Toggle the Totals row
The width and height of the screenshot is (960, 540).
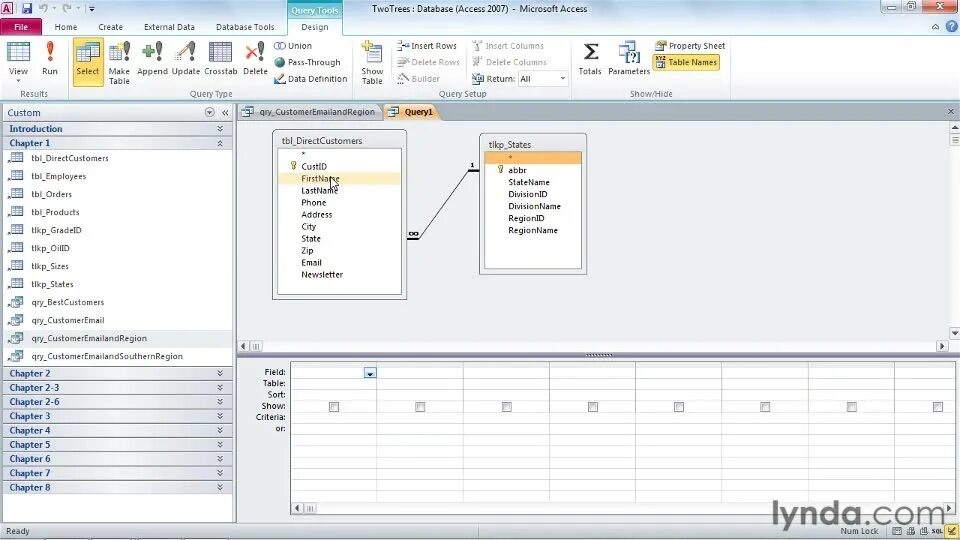coord(590,59)
